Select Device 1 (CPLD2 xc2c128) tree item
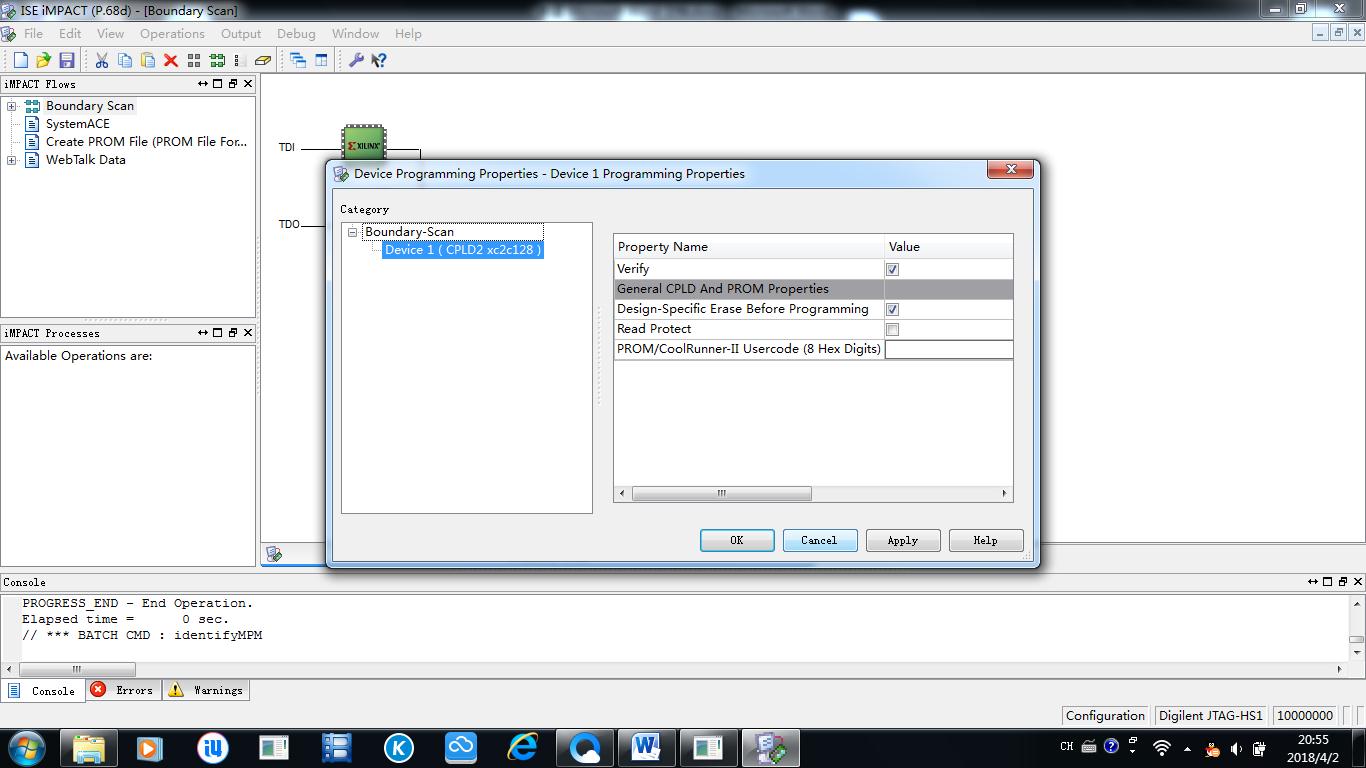 click(x=463, y=250)
